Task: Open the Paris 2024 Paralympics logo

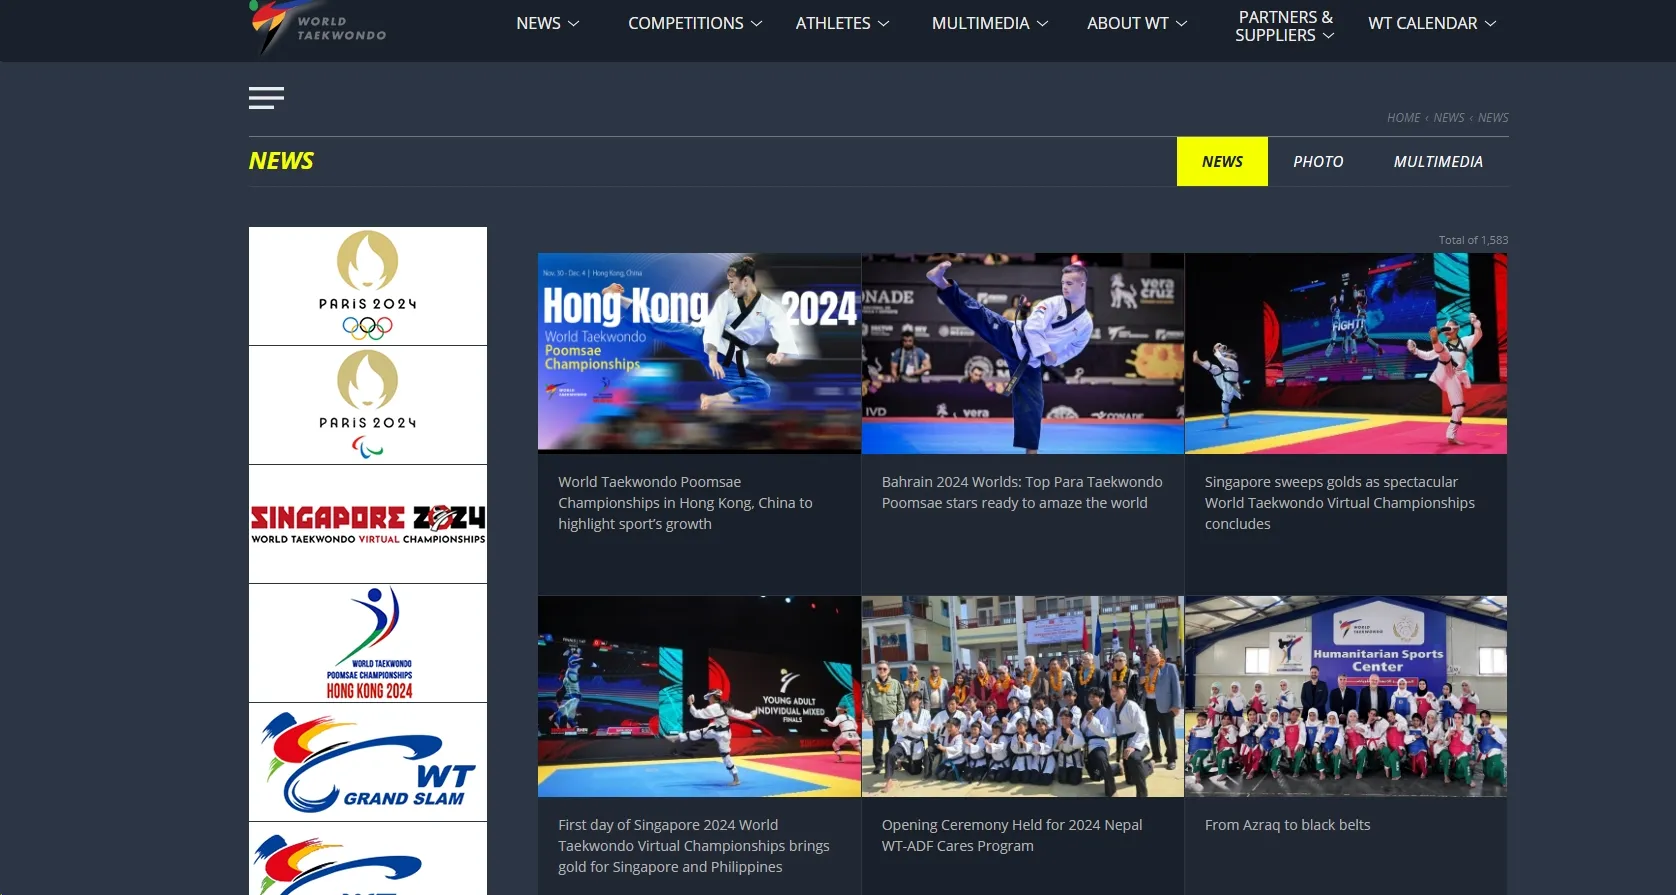Action: tap(368, 405)
